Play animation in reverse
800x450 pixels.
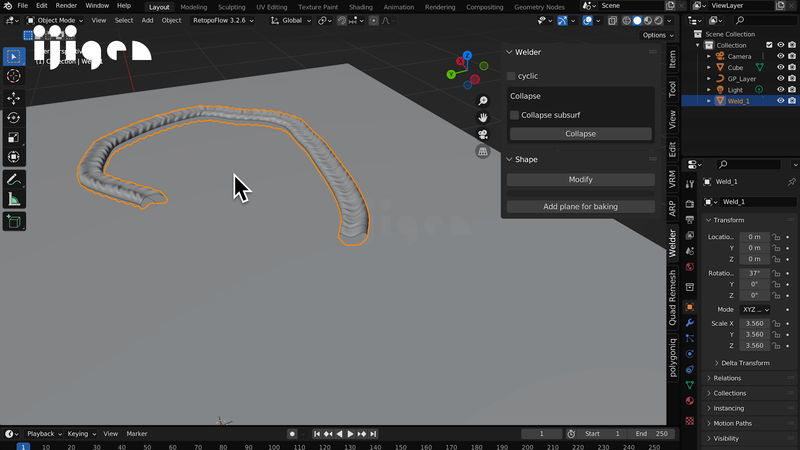click(339, 434)
